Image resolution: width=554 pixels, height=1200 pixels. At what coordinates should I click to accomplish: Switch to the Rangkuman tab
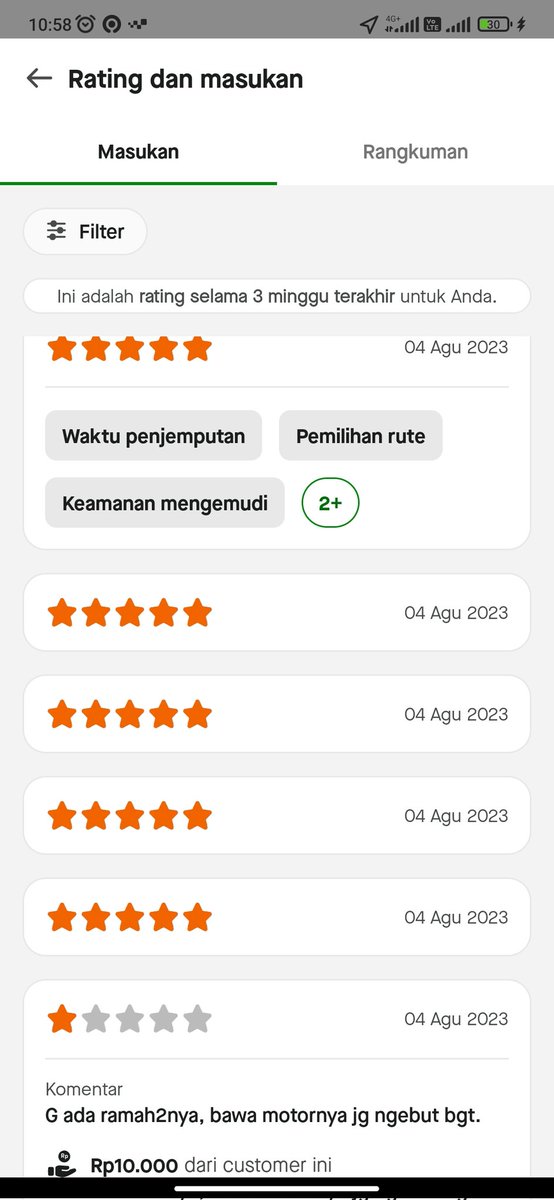coord(415,152)
